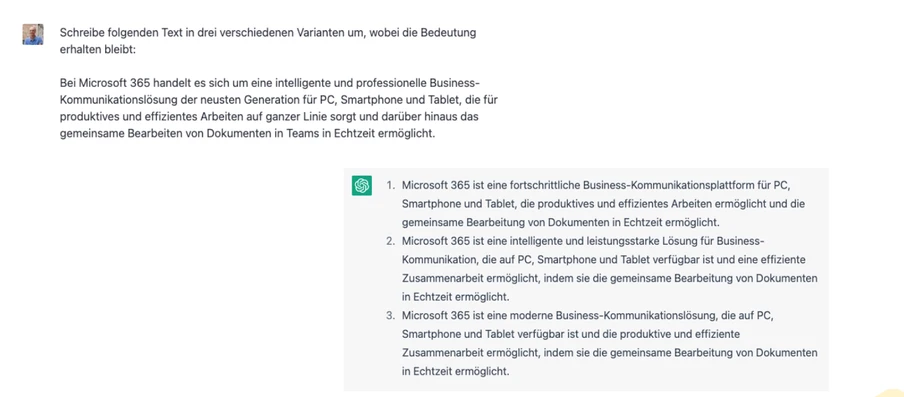Click the user profile avatar photo
The image size is (904, 397).
point(33,35)
